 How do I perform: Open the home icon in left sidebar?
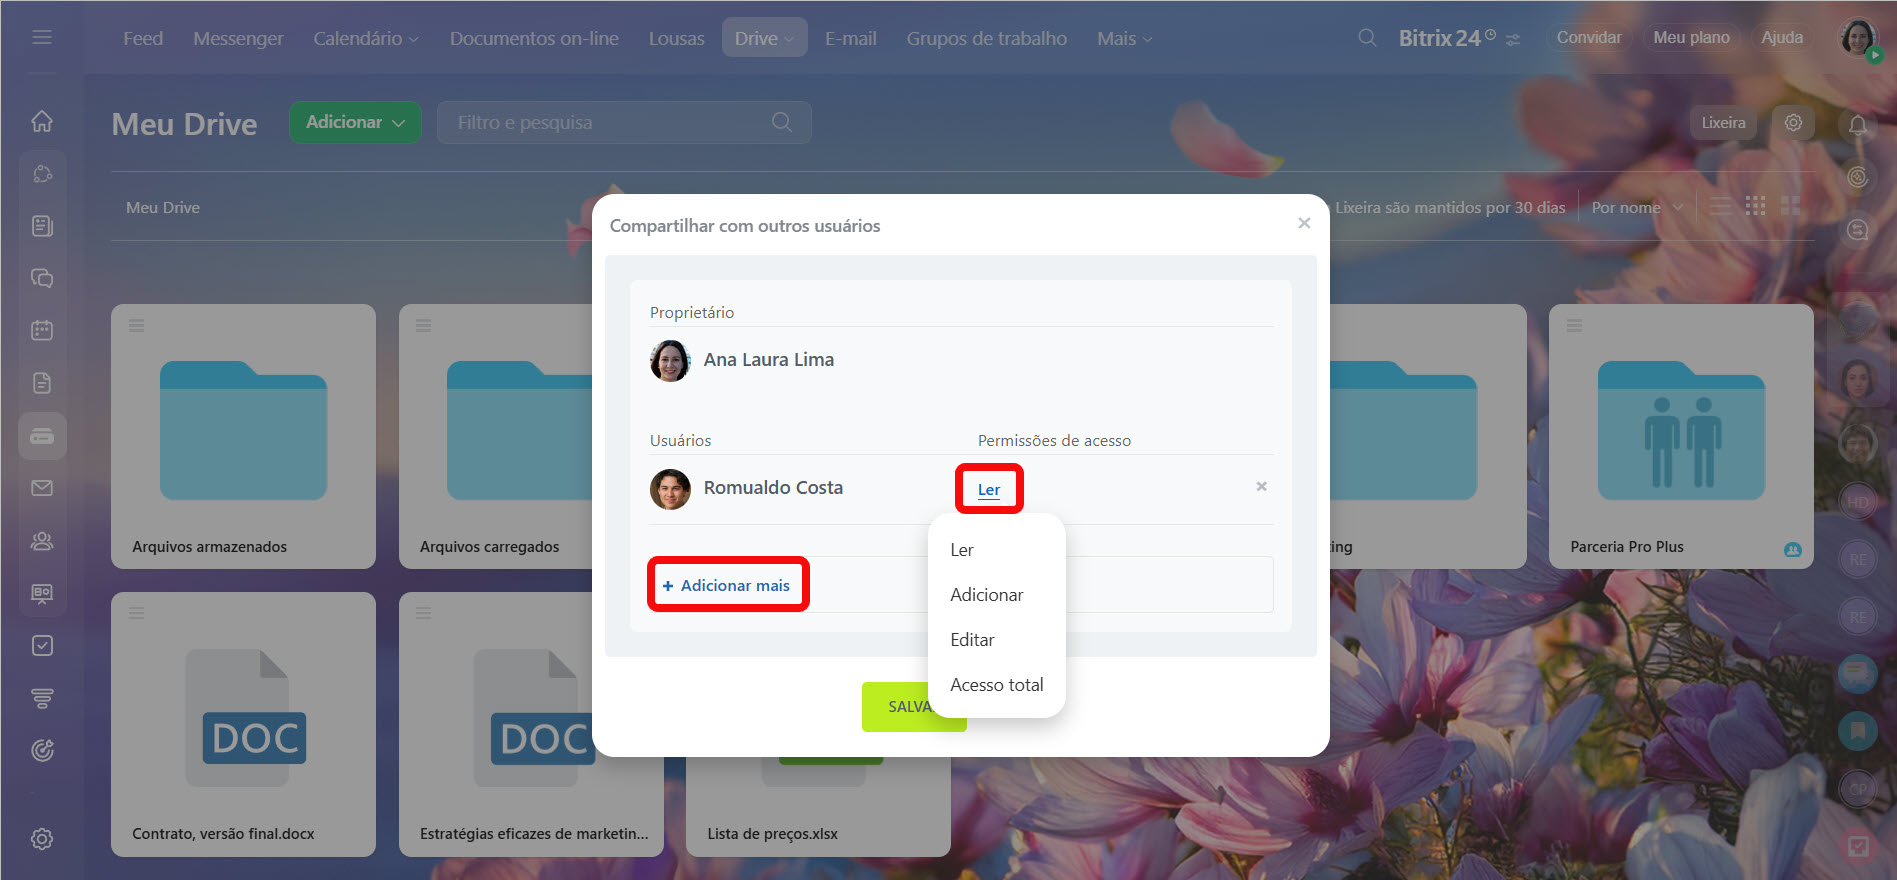pyautogui.click(x=42, y=121)
